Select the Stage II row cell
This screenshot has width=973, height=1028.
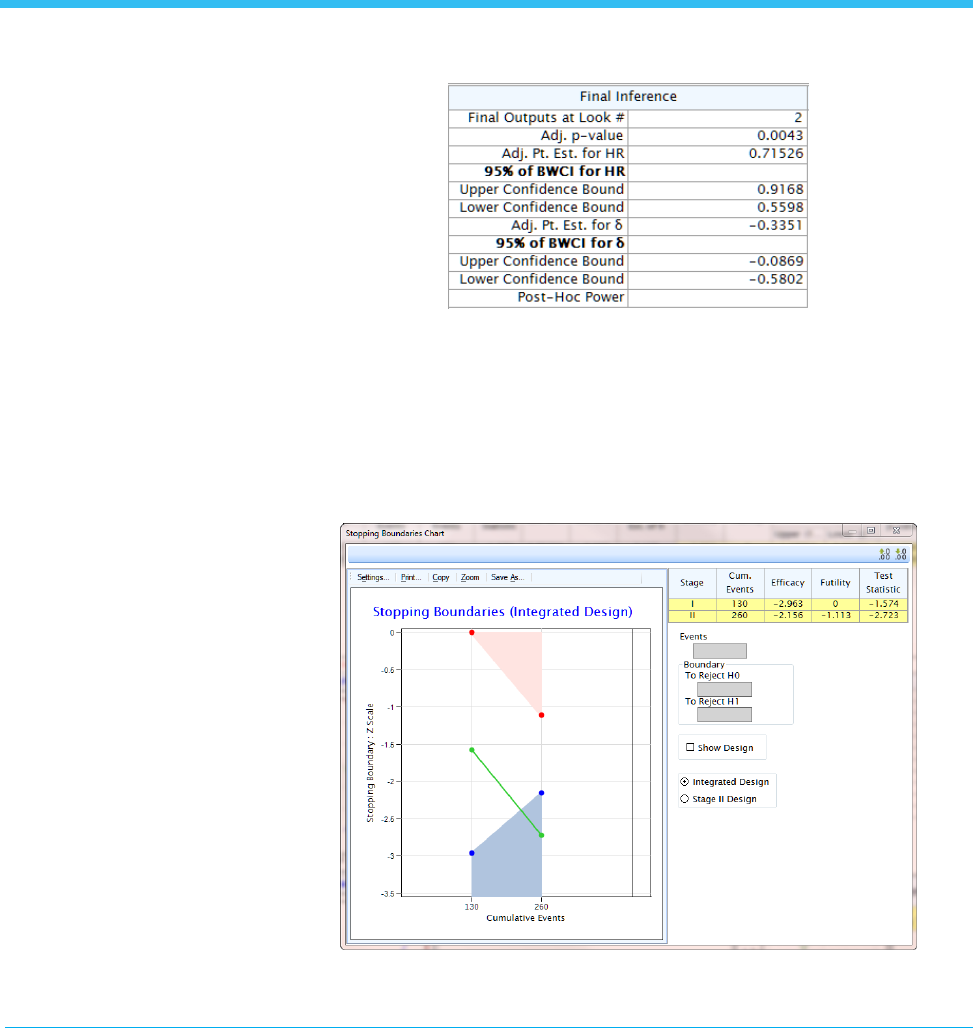(692, 616)
